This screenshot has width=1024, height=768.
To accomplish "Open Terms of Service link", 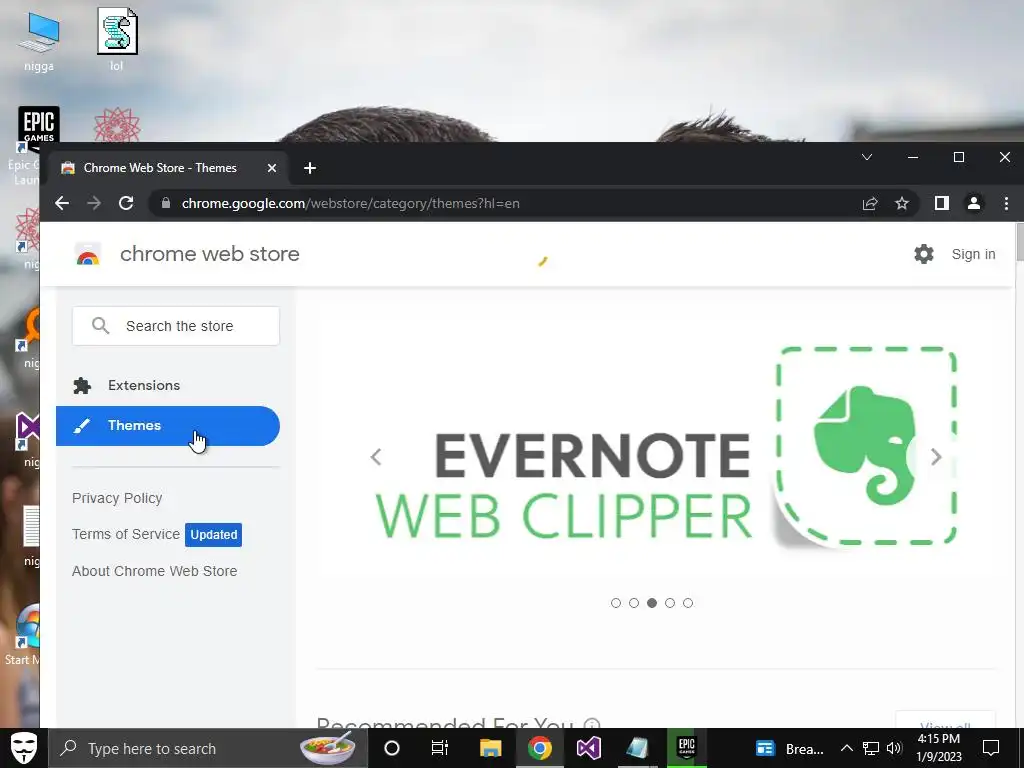I will (x=125, y=534).
